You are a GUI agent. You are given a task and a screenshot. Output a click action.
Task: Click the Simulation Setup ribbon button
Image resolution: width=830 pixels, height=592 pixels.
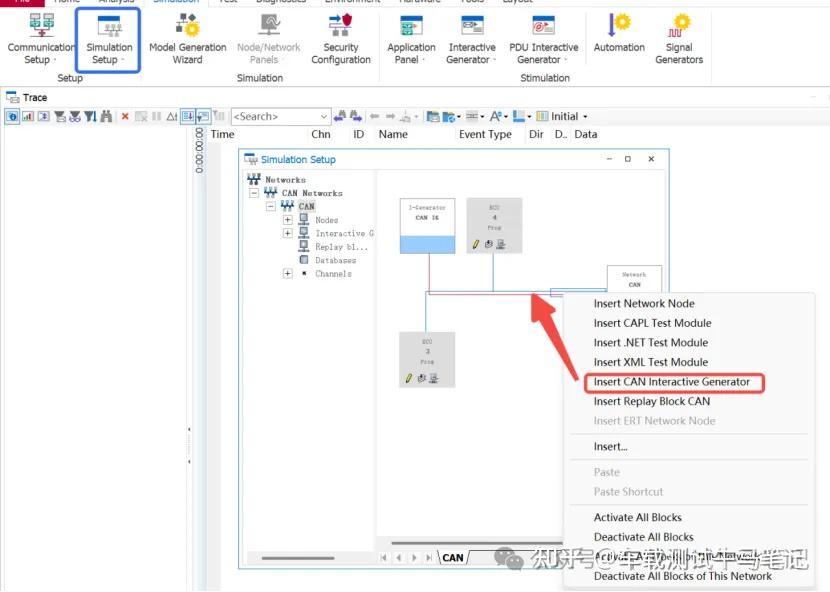(109, 40)
